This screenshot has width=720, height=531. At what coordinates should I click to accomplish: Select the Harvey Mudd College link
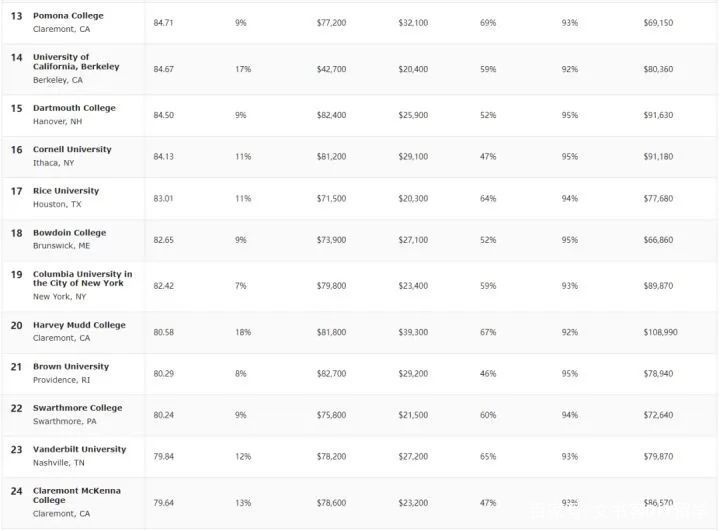(79, 325)
